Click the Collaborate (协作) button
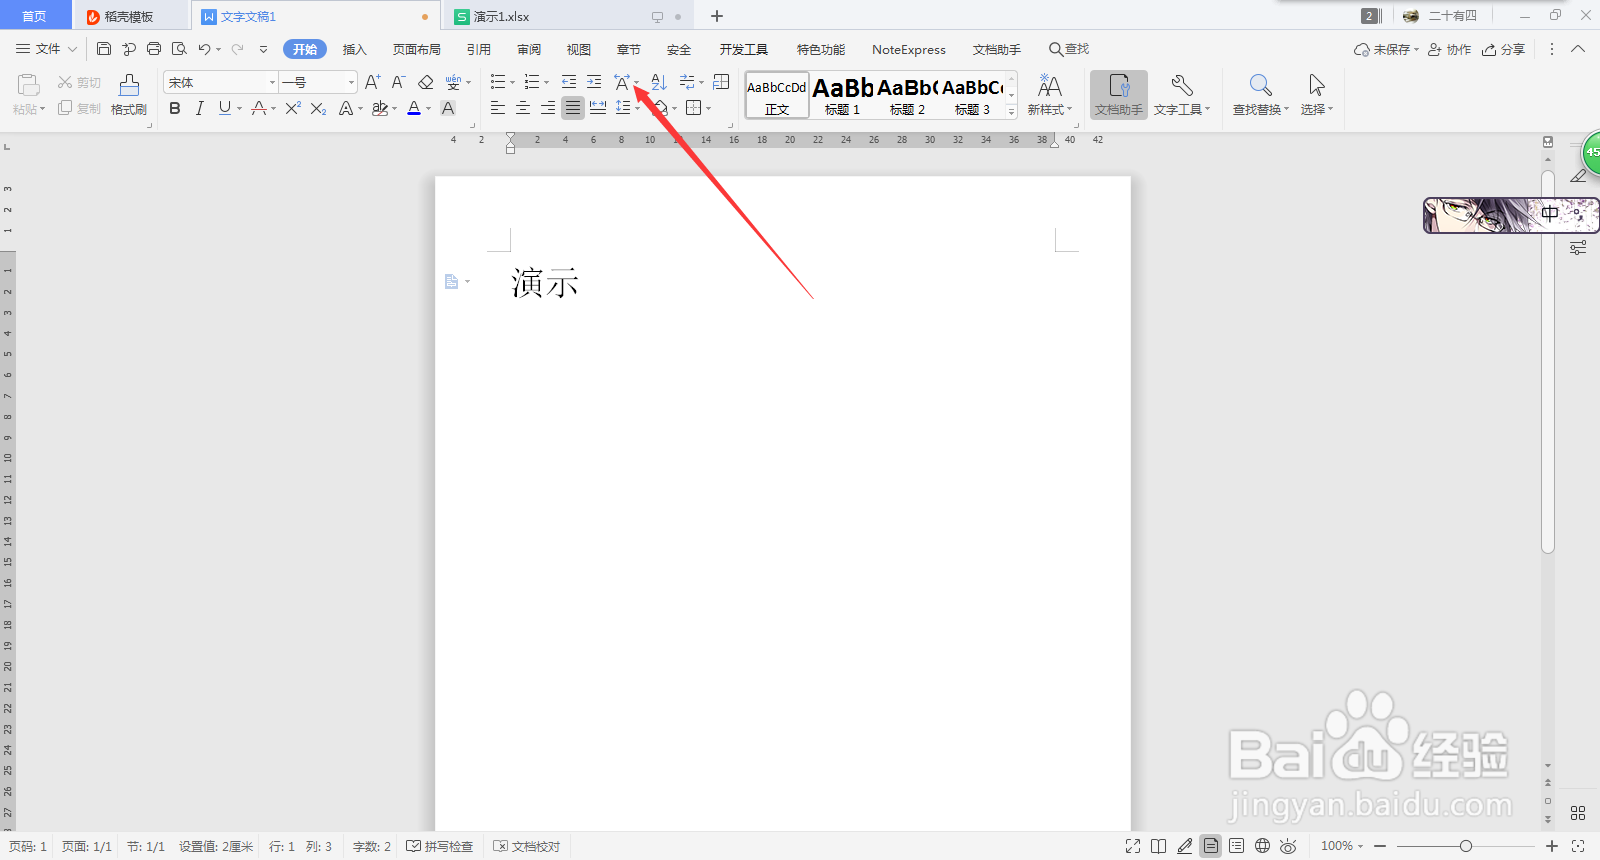The height and width of the screenshot is (860, 1600). coord(1450,49)
